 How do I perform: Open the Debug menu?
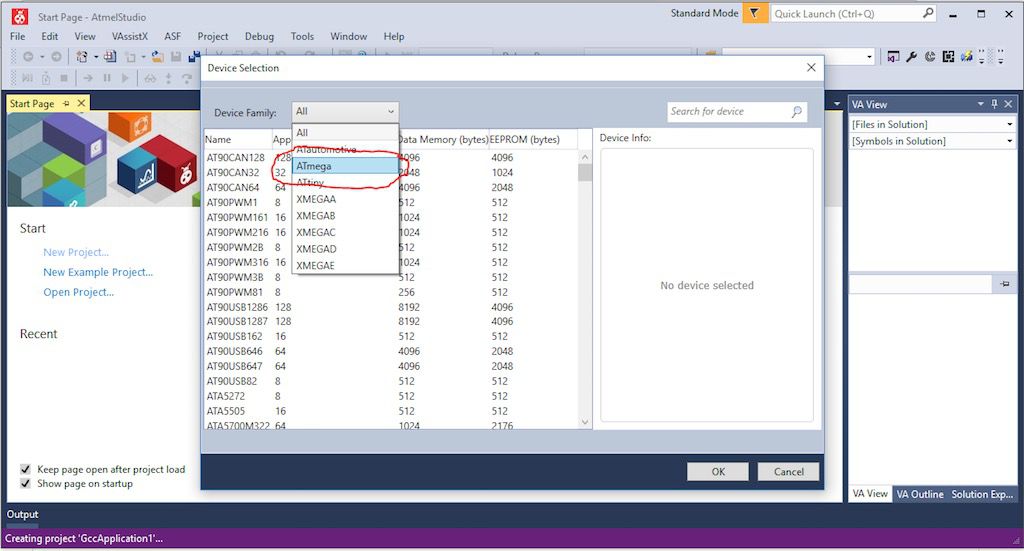tap(259, 37)
